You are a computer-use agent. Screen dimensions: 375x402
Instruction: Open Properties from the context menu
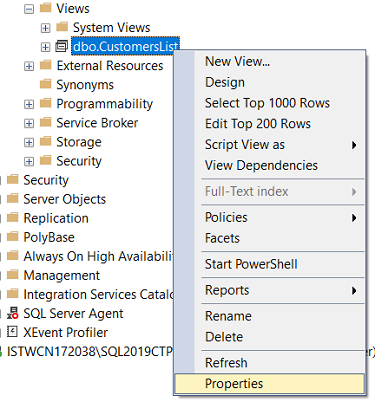click(x=269, y=383)
